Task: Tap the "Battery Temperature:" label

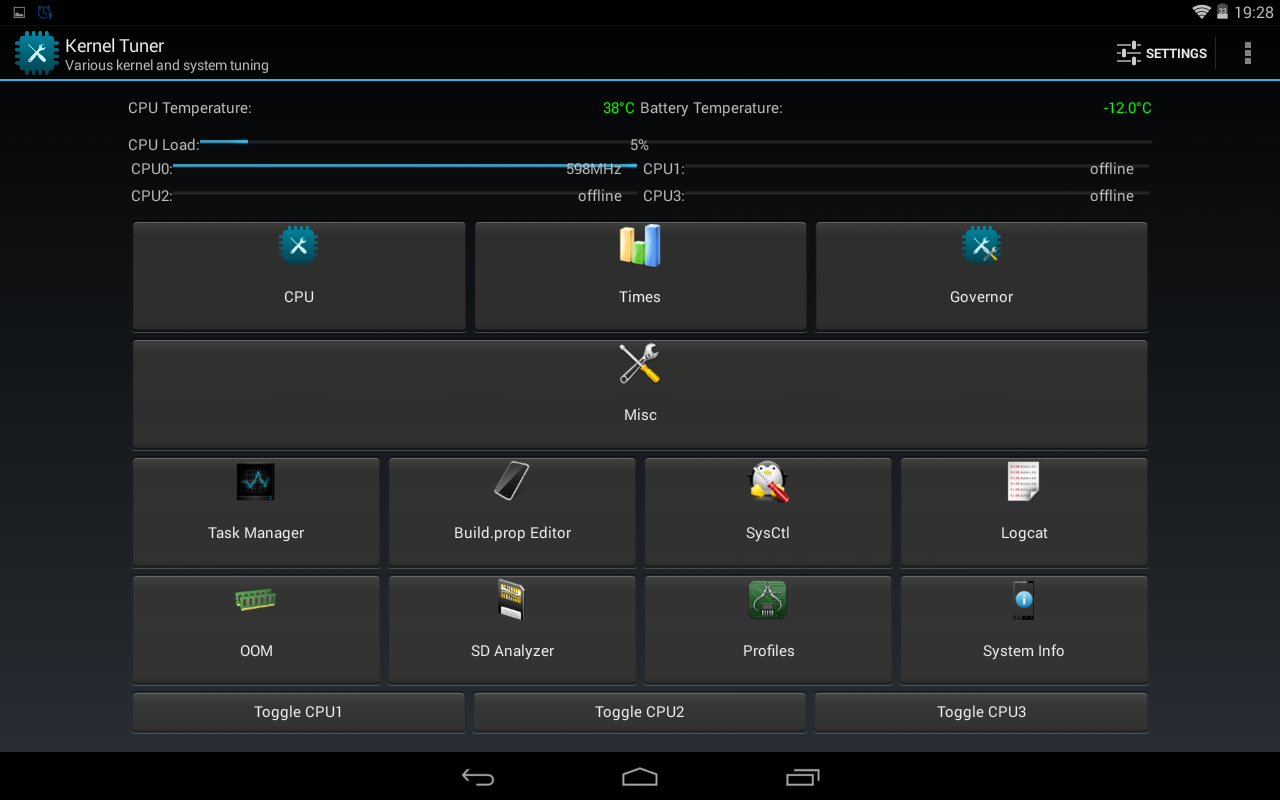Action: click(711, 108)
